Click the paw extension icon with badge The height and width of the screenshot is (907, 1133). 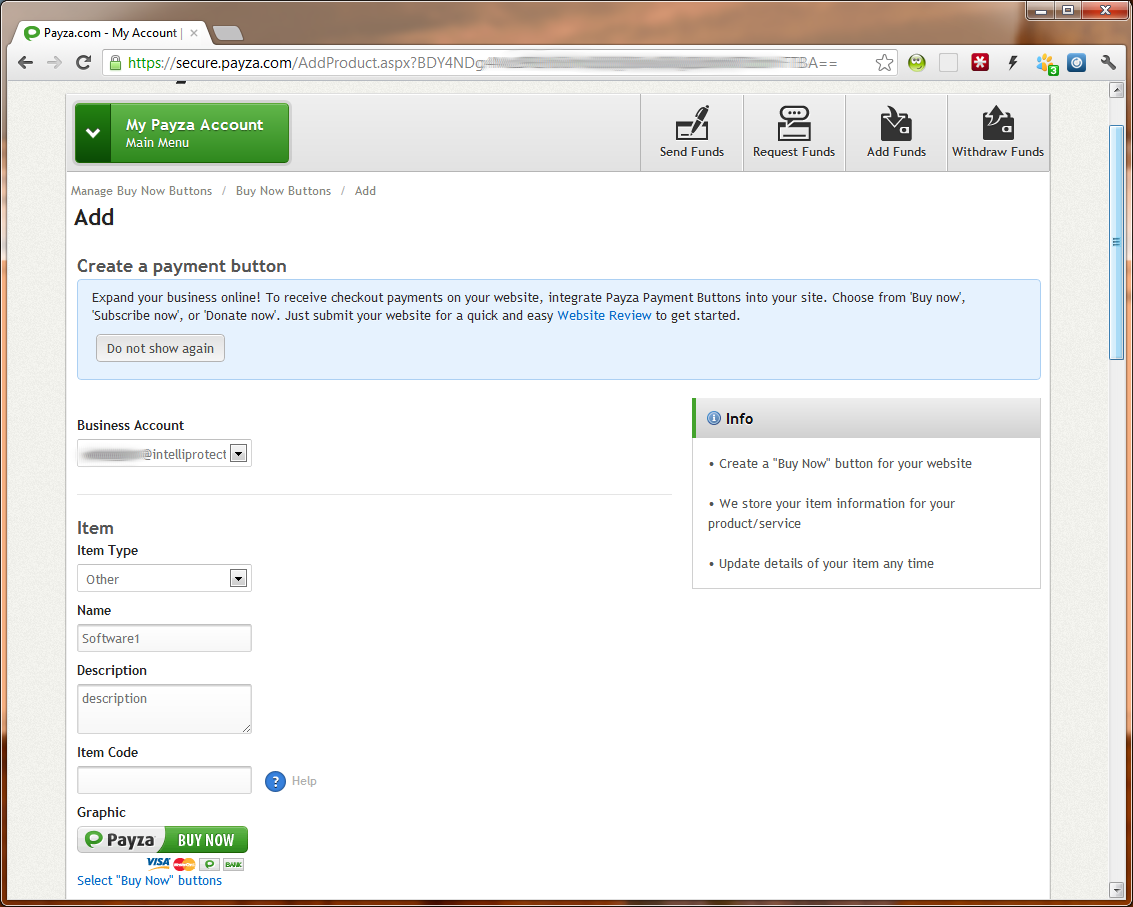pyautogui.click(x=1046, y=64)
